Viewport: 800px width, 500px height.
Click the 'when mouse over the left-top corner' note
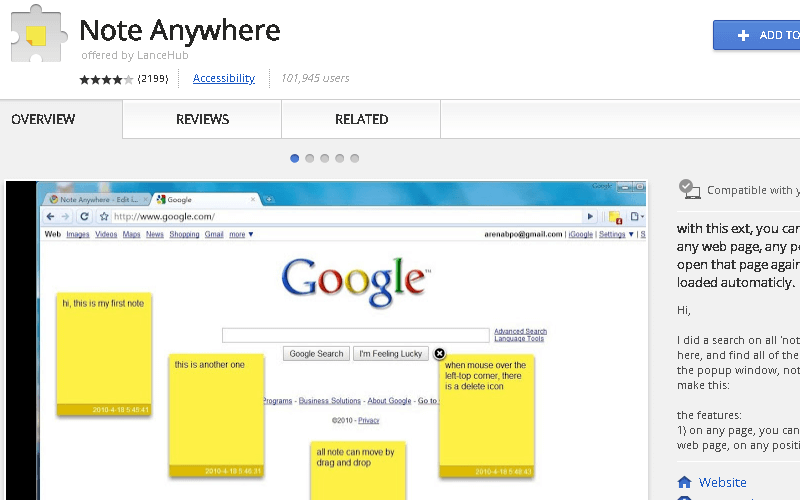click(487, 416)
